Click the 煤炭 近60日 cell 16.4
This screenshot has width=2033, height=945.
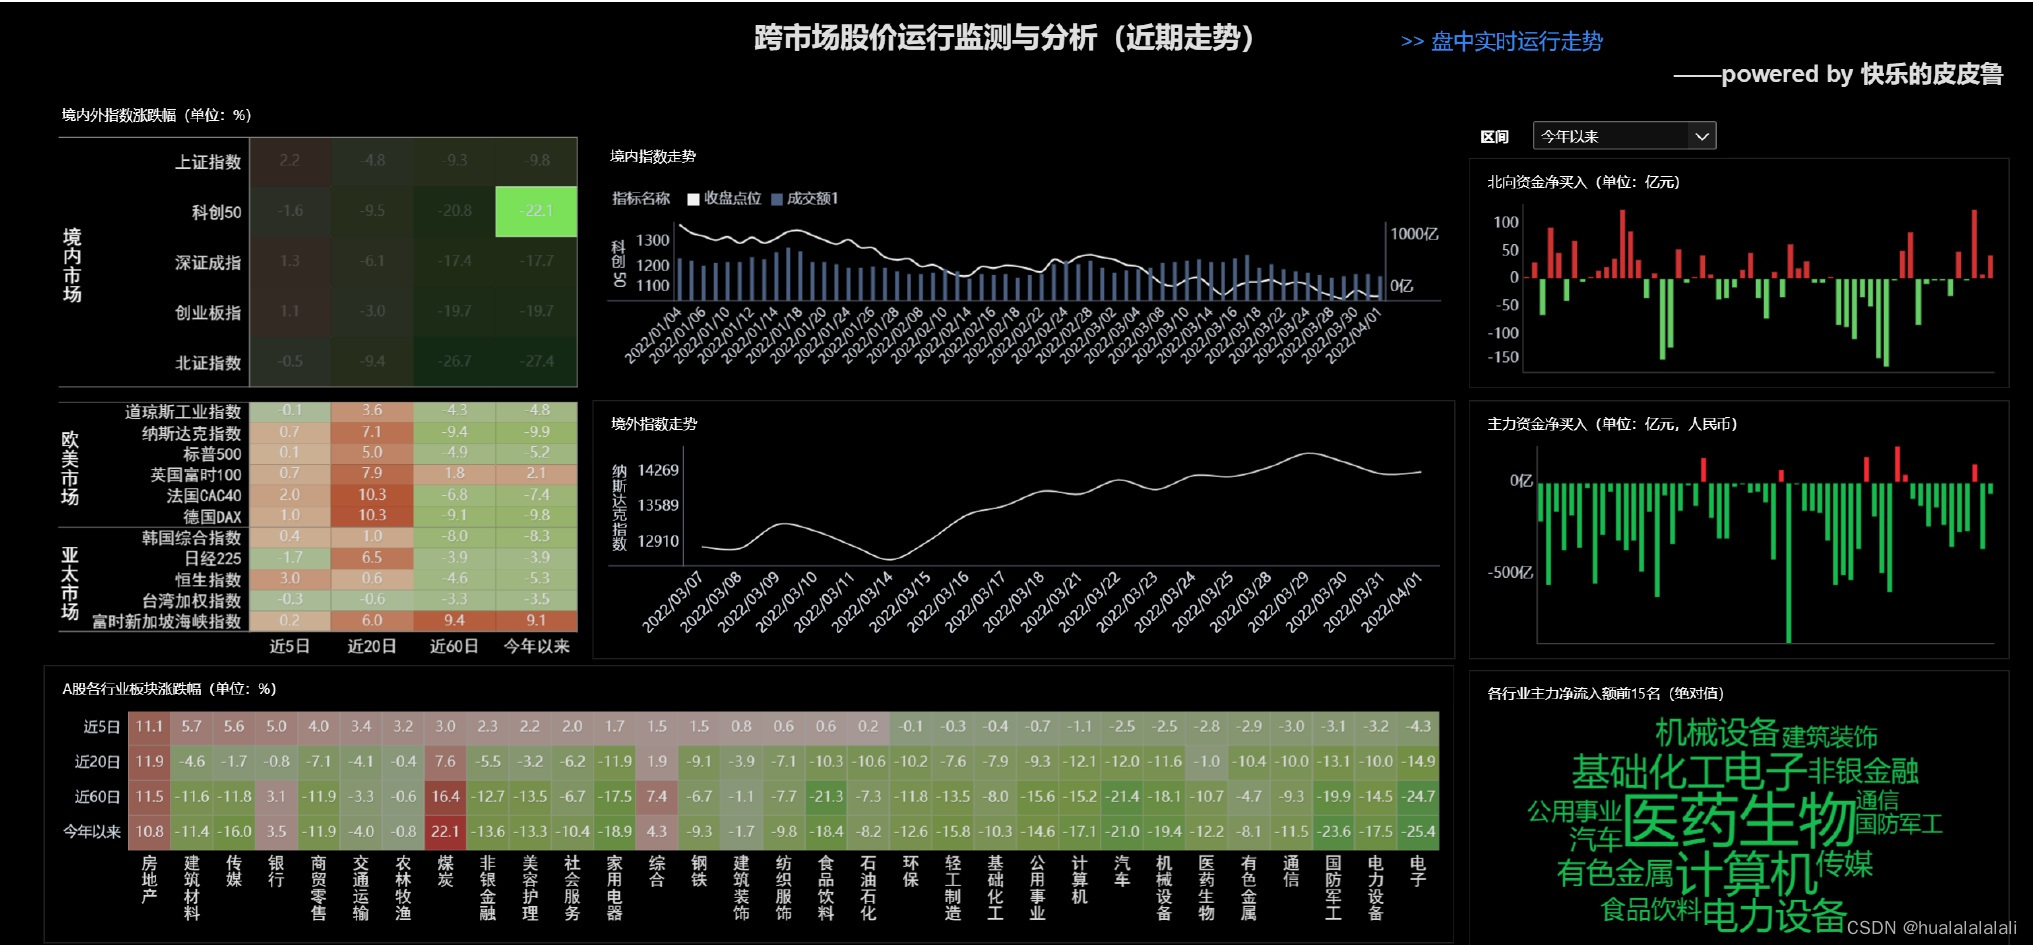pyautogui.click(x=445, y=797)
